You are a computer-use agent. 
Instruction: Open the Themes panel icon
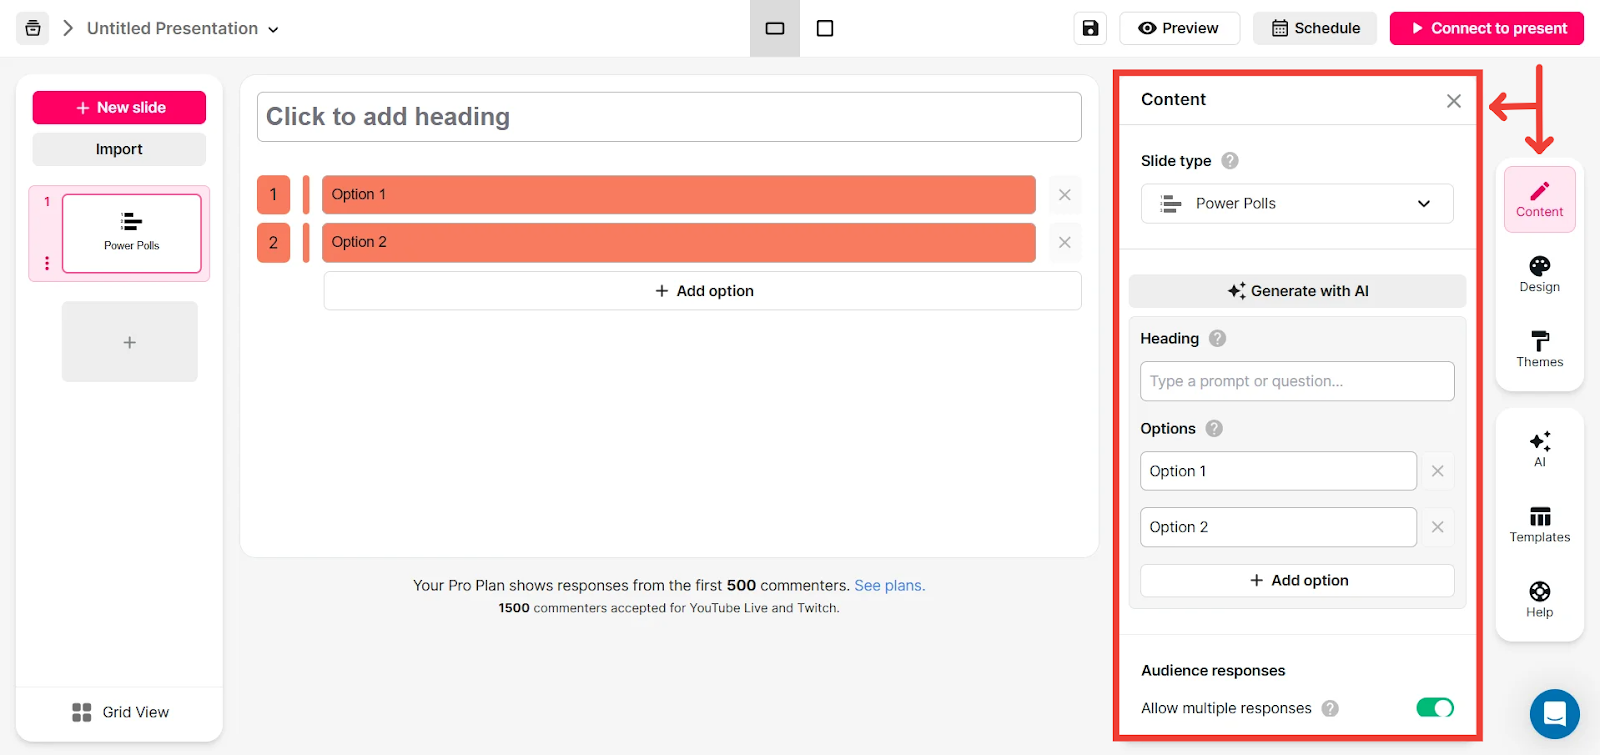click(1539, 348)
